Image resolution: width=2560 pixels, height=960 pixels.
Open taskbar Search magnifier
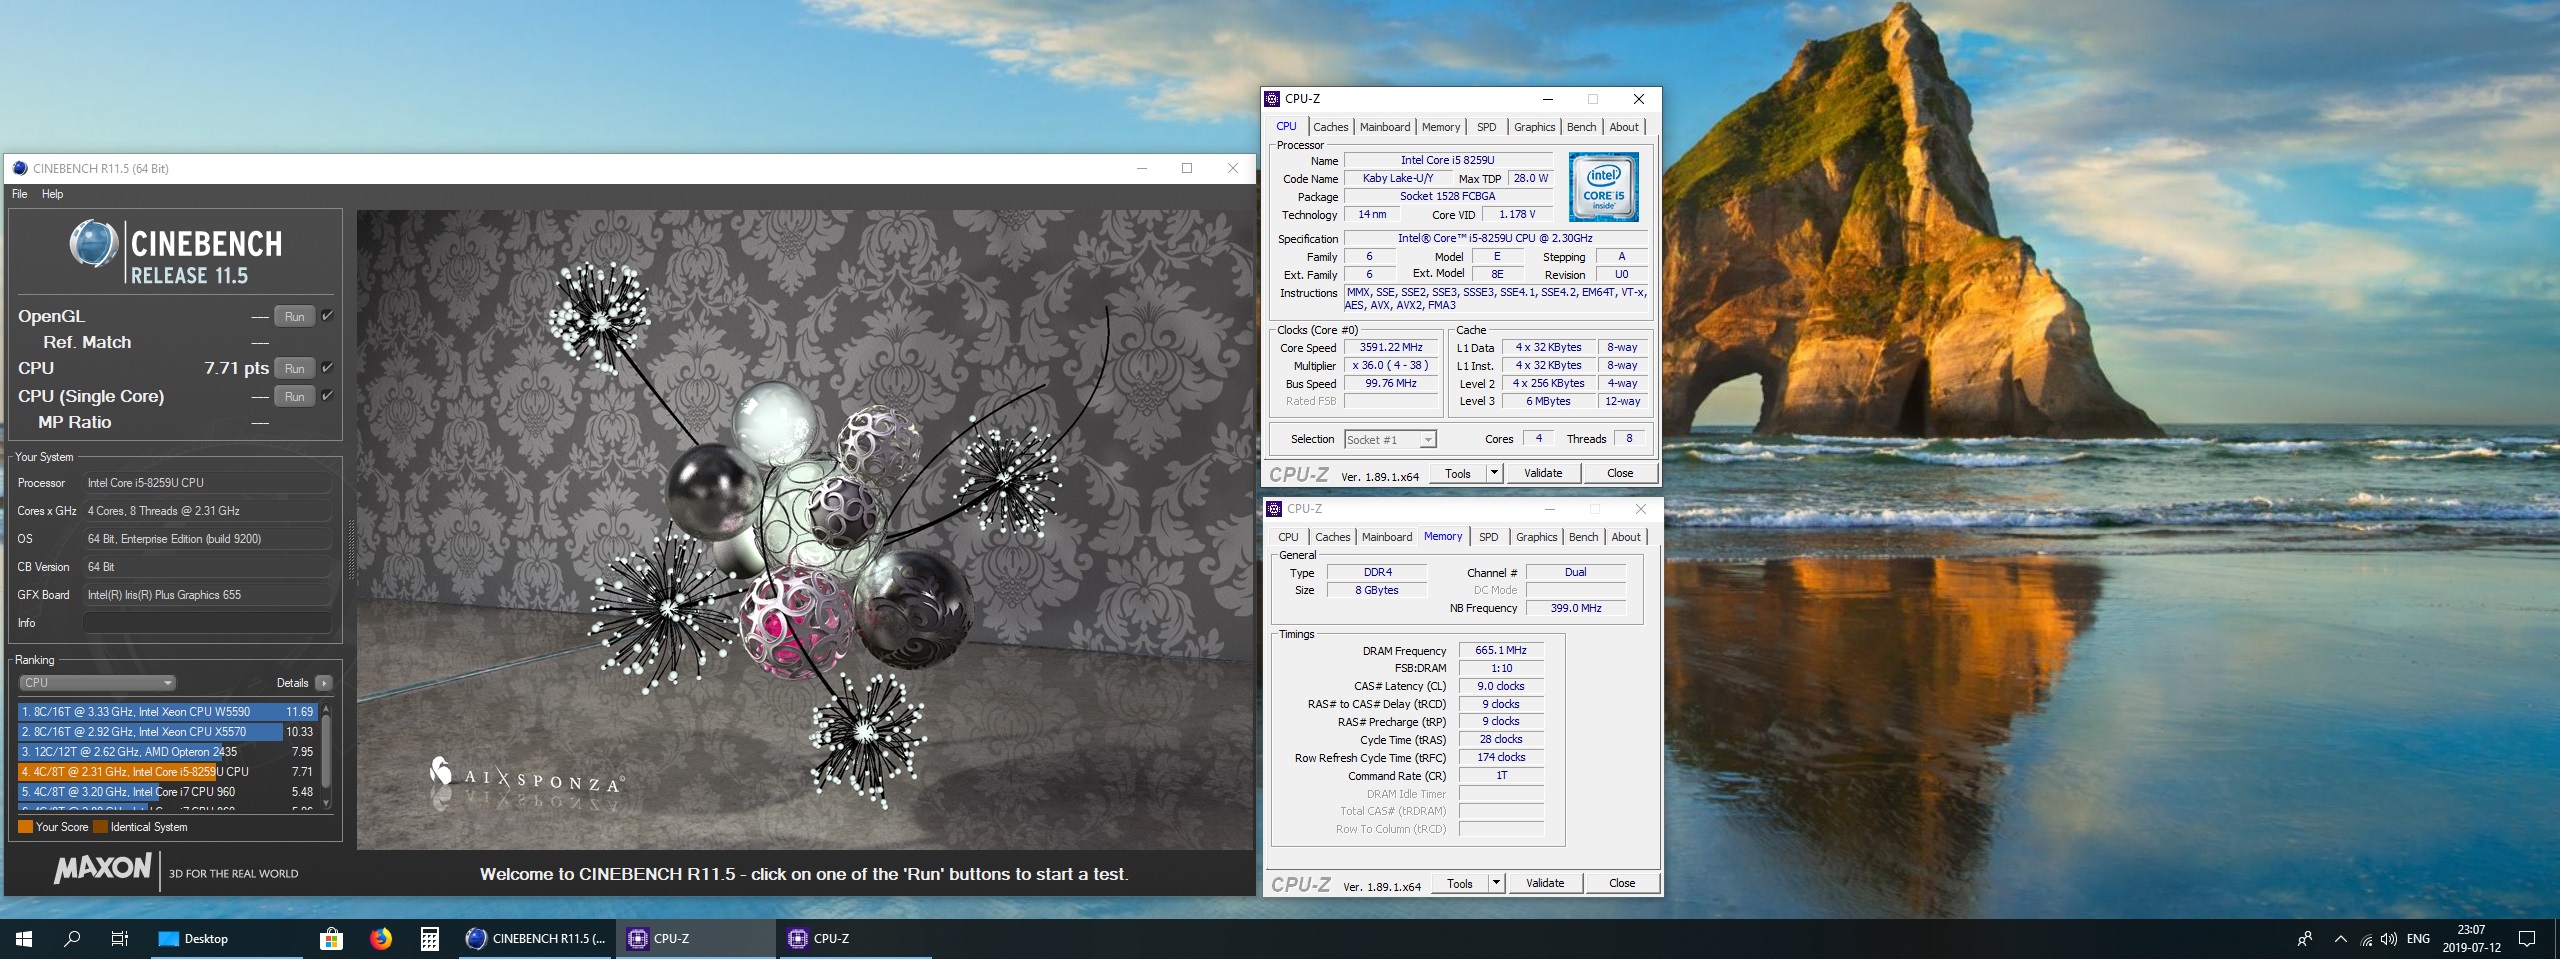point(72,939)
